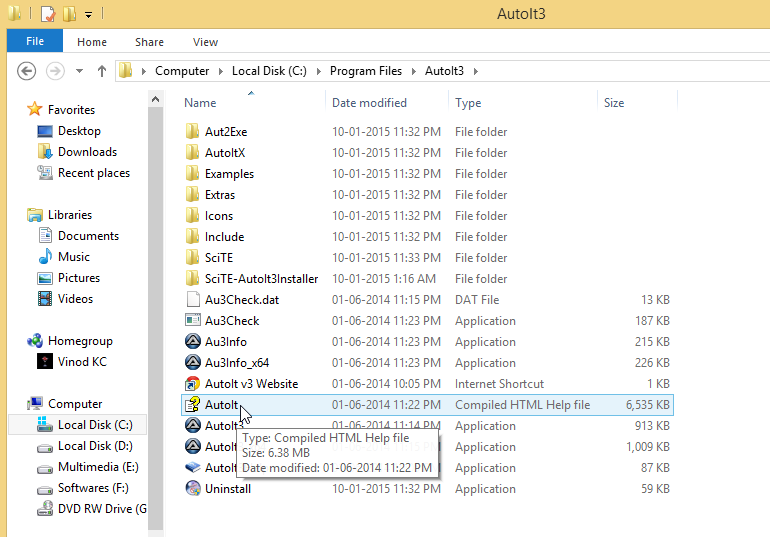
Task: Click the Local Disk (C:) drive icon
Action: (45, 425)
